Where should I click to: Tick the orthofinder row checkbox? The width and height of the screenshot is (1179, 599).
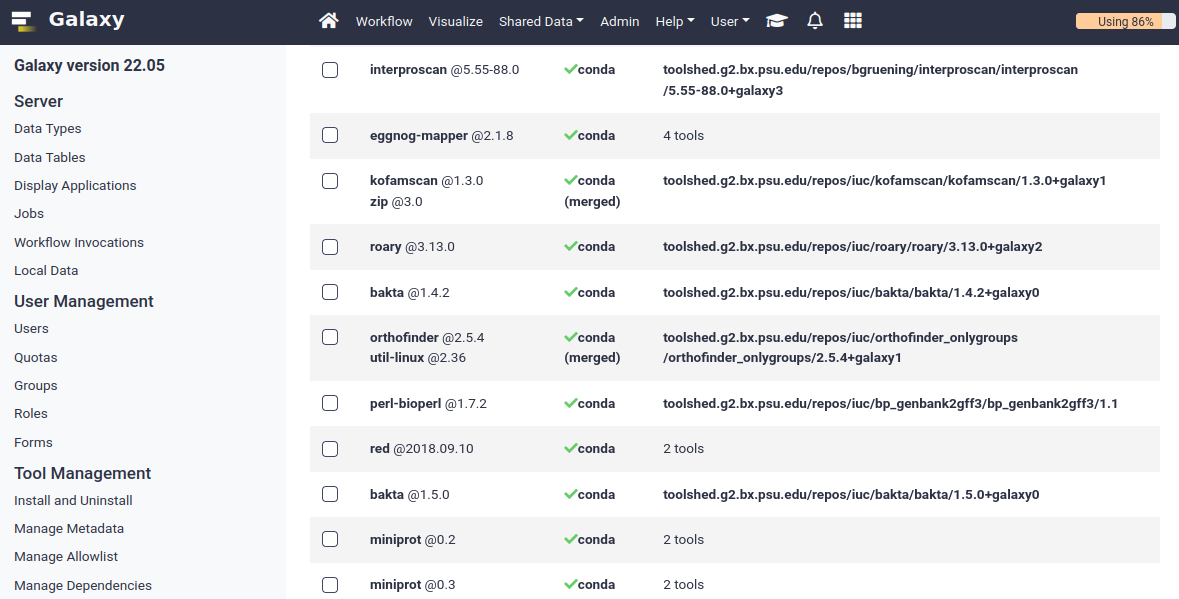click(330, 337)
